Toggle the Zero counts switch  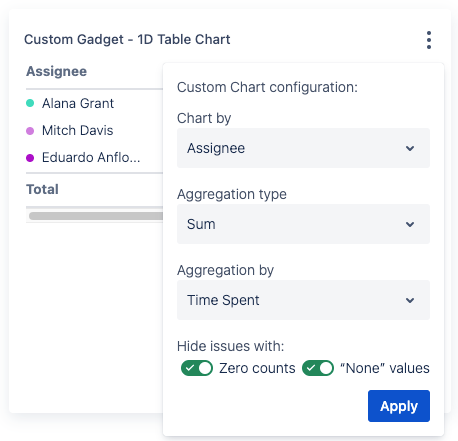197,368
